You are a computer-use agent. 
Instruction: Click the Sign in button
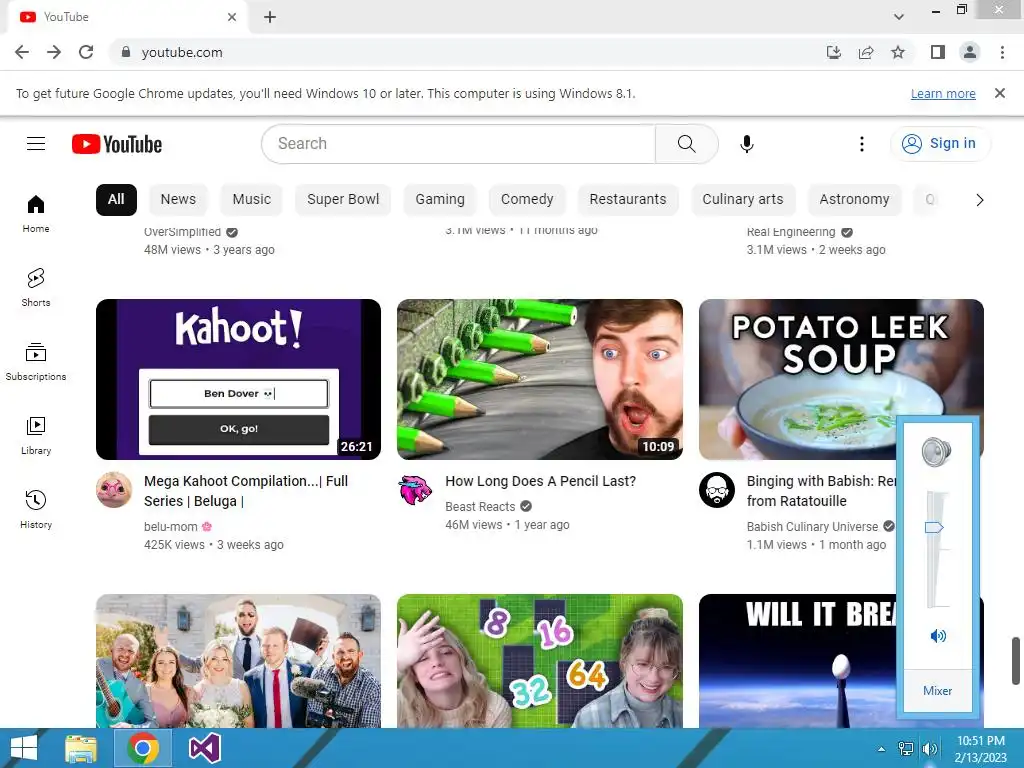[x=940, y=144]
